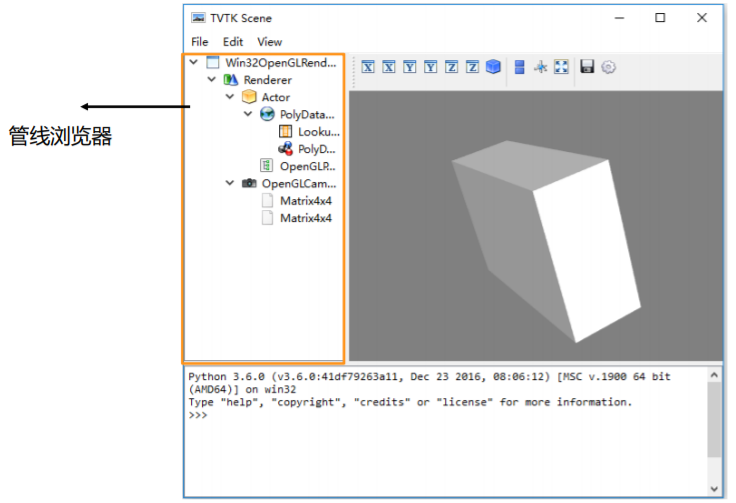Click the OpenGLCamera camera icon
Viewport: 736px width, 503px height.
pyautogui.click(x=249, y=184)
